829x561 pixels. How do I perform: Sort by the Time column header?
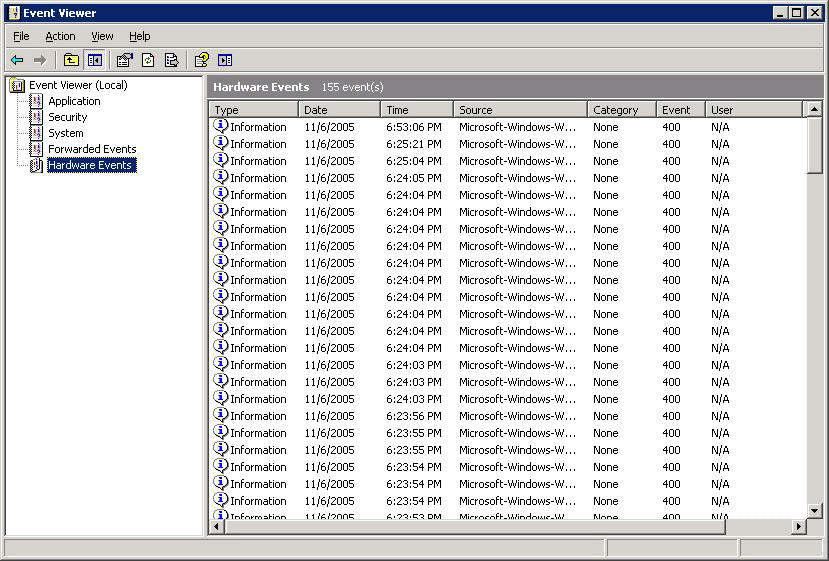point(417,109)
